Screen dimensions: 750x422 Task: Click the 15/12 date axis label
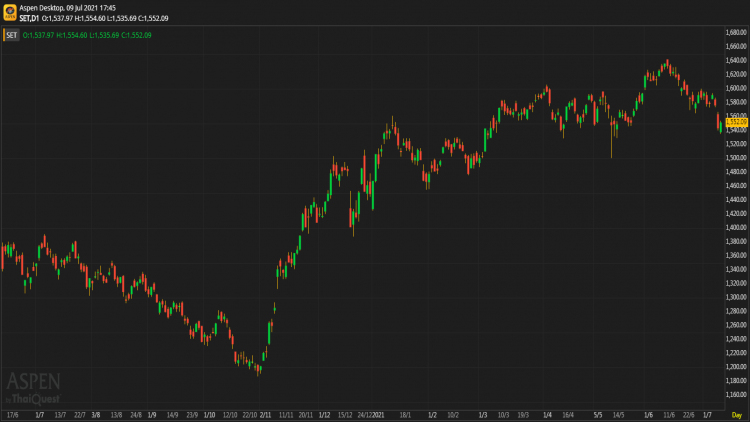click(345, 415)
